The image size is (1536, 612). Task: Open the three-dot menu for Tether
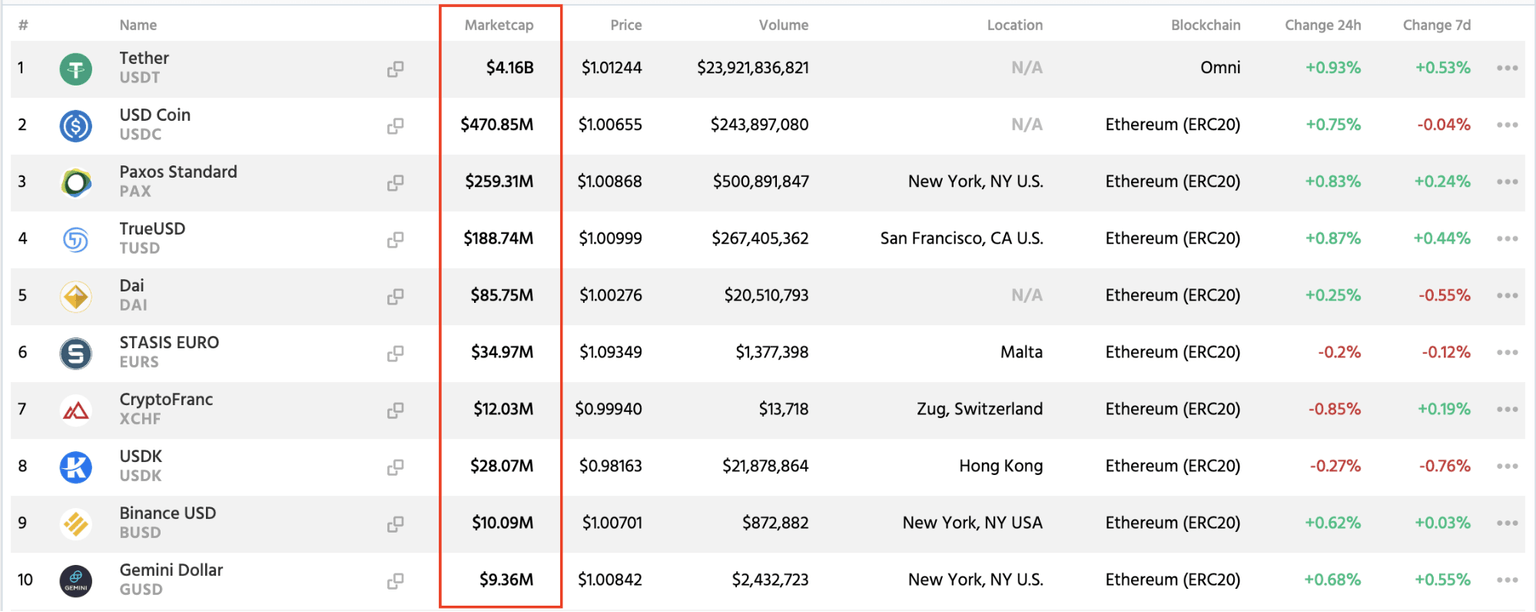[1507, 68]
